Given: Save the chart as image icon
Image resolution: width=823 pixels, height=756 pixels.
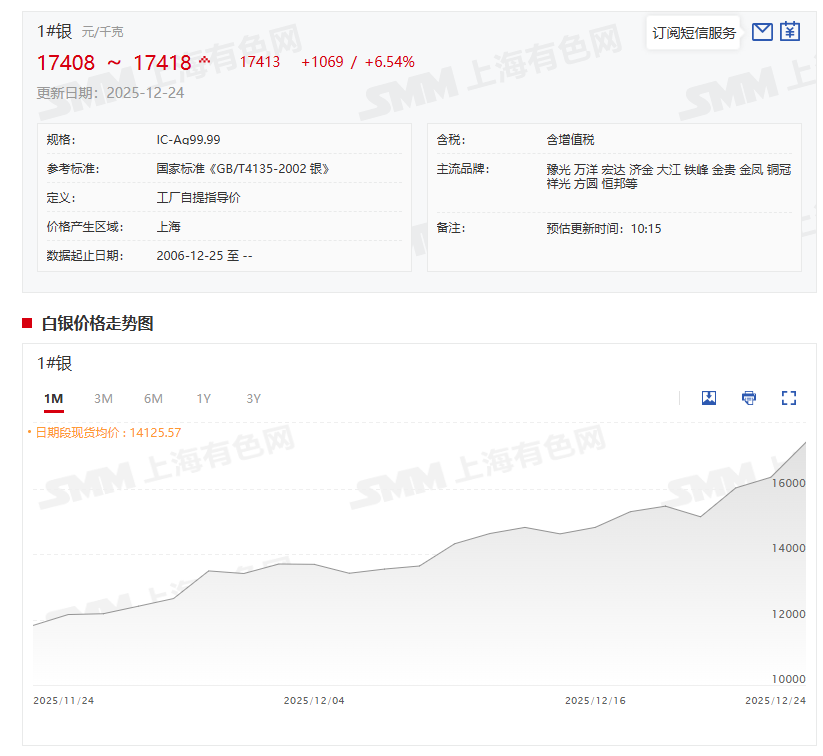Looking at the screenshot, I should click(x=709, y=398).
